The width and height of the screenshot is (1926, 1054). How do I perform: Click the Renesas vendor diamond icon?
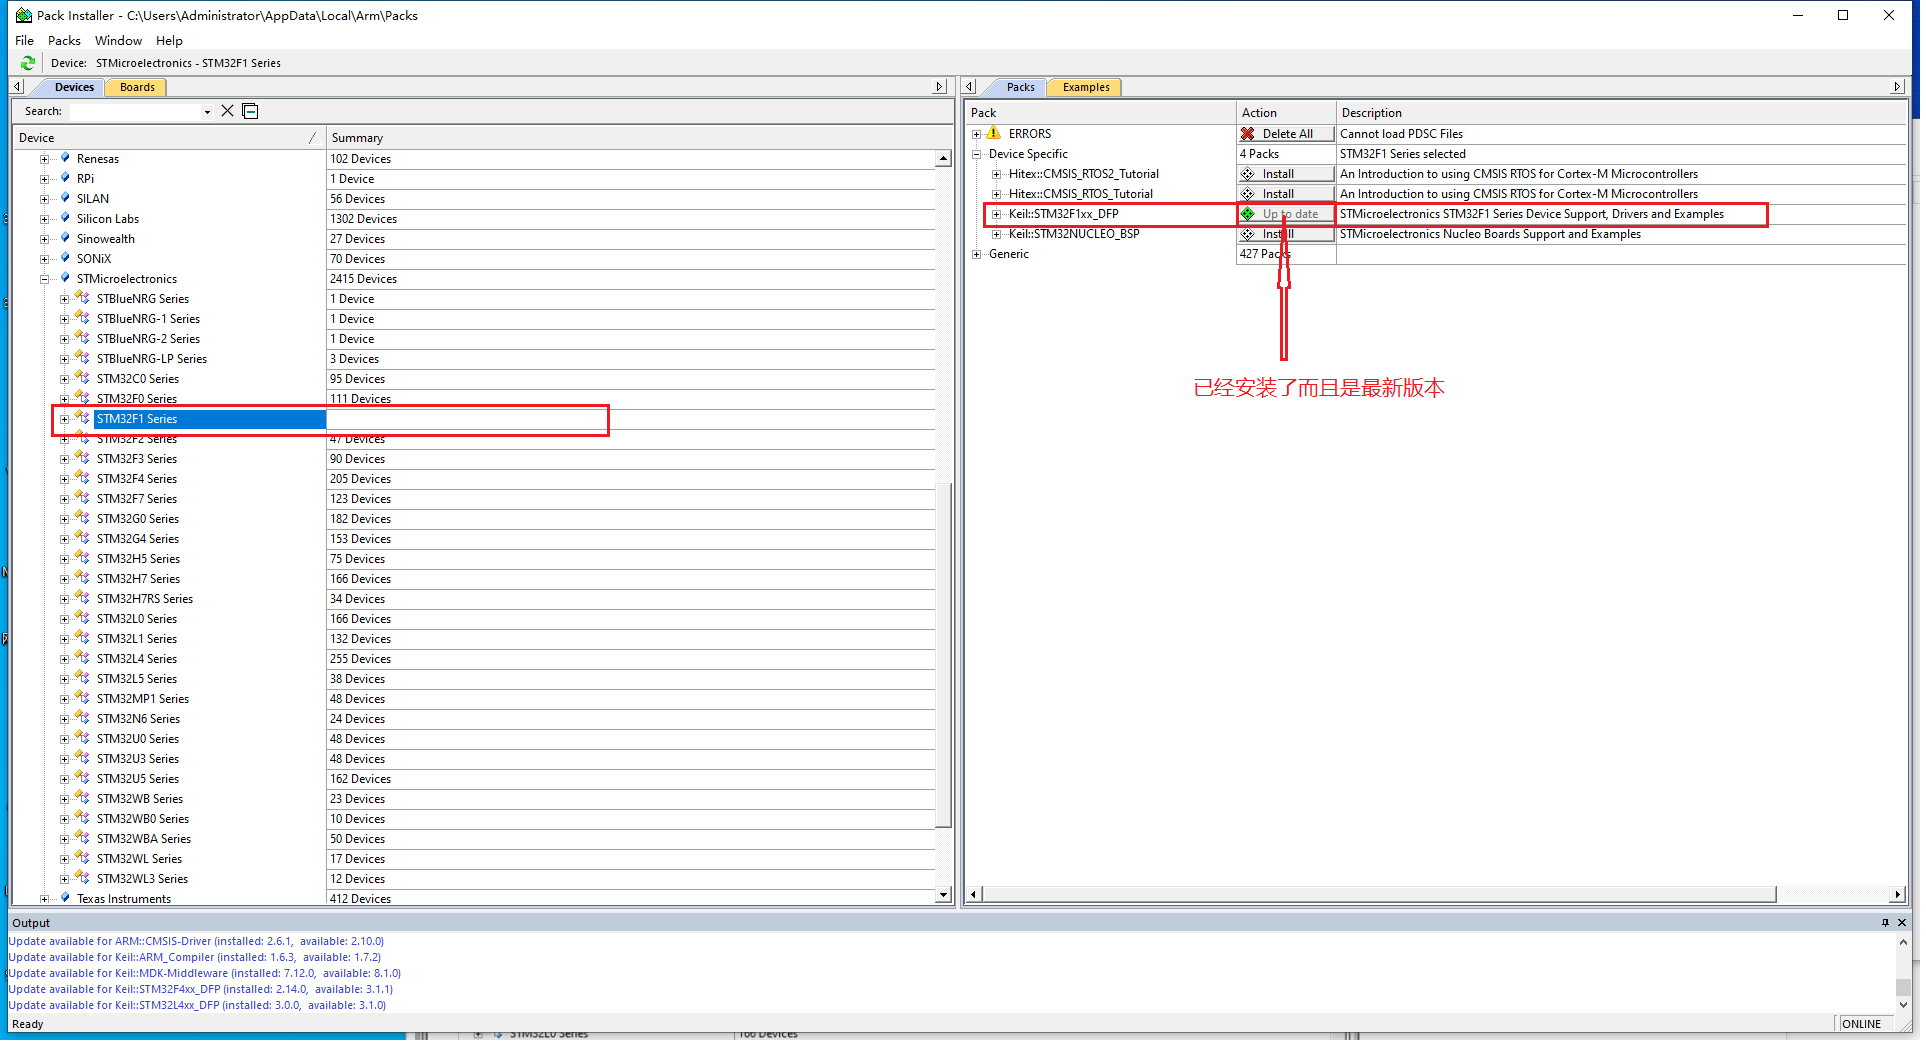pyautogui.click(x=65, y=158)
